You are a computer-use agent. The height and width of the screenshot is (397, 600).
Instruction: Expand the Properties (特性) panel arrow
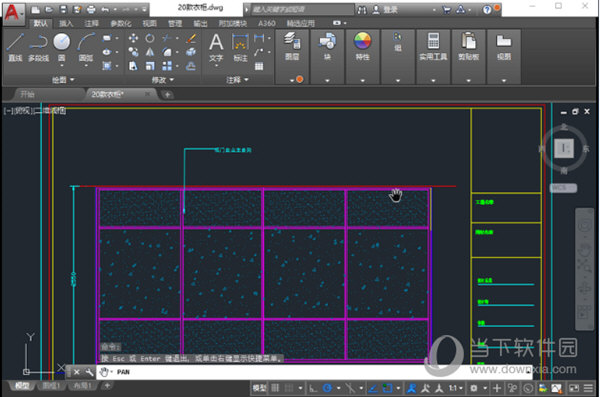(x=362, y=80)
